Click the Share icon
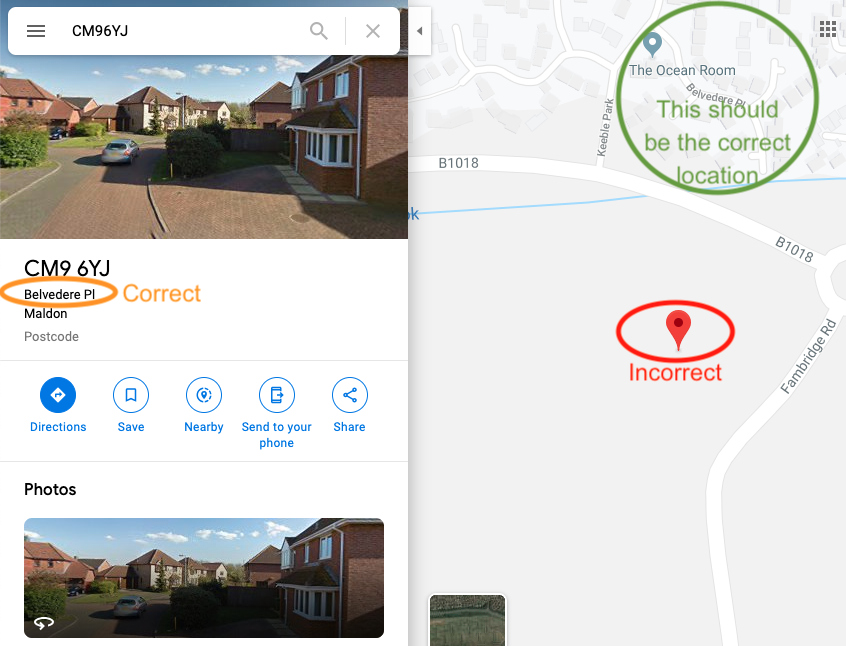The height and width of the screenshot is (646, 846). 350,395
